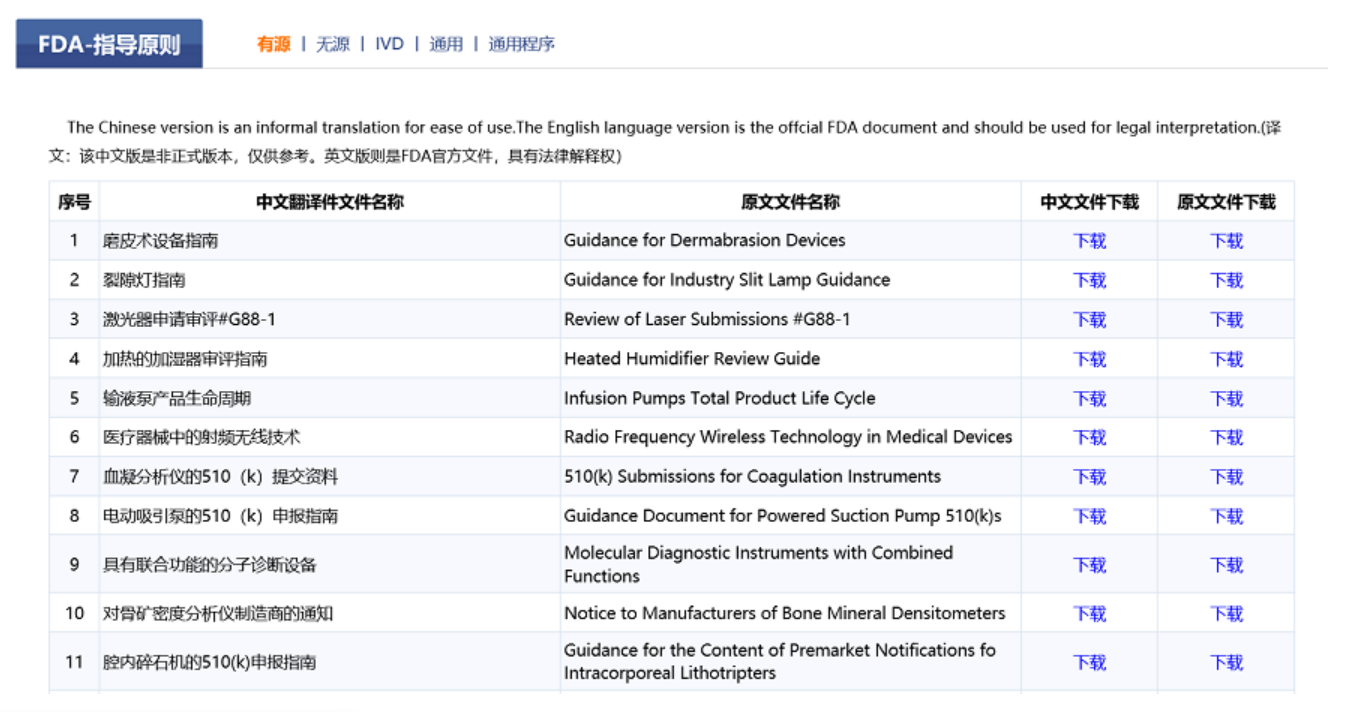Click the 中文文件下载 column header

point(1089,202)
